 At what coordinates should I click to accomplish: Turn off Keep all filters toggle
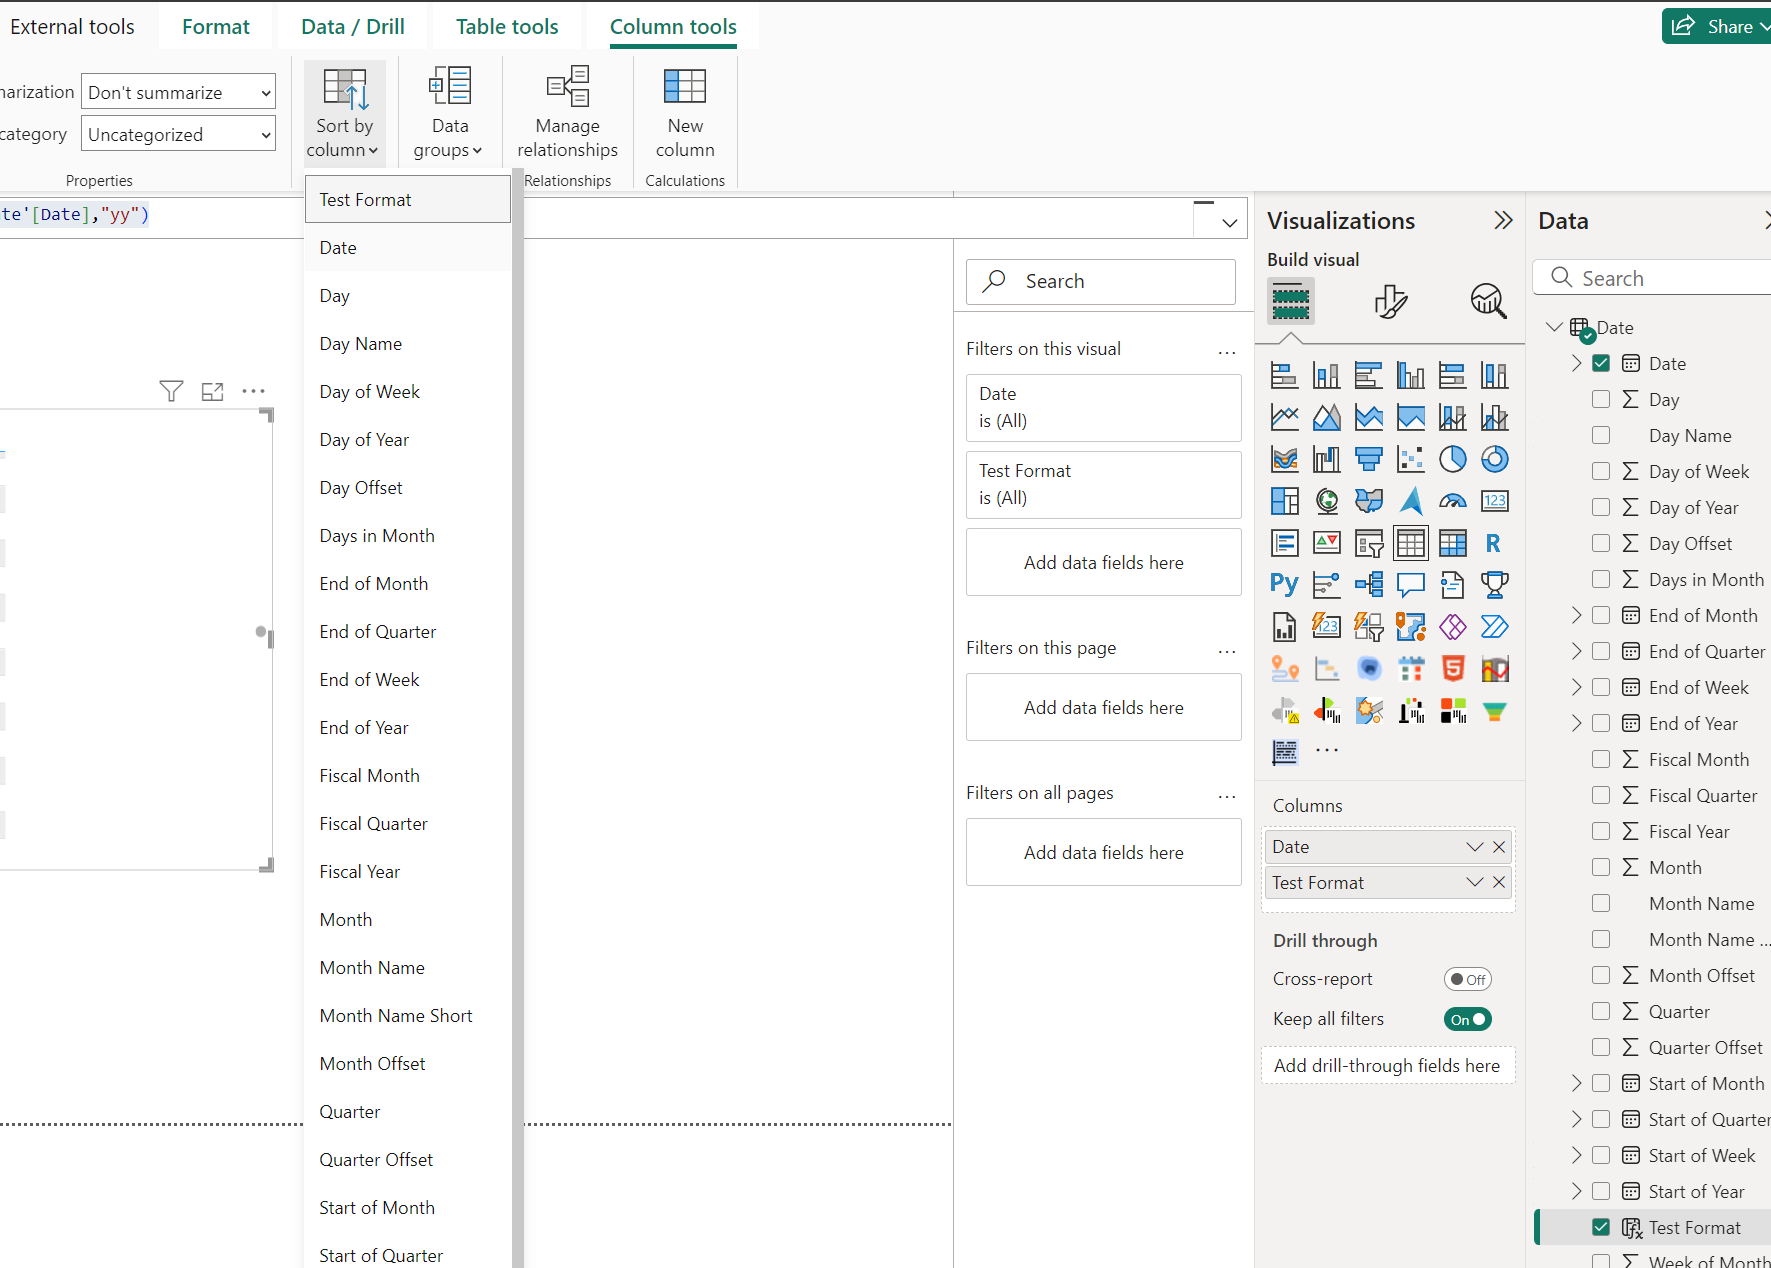pyautogui.click(x=1468, y=1019)
